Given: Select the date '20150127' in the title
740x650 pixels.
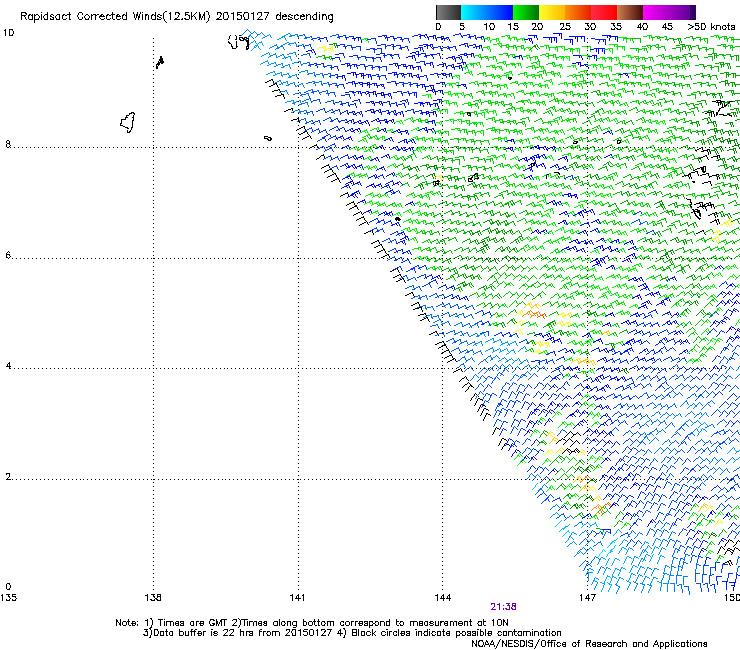Looking at the screenshot, I should pyautogui.click(x=242, y=16).
